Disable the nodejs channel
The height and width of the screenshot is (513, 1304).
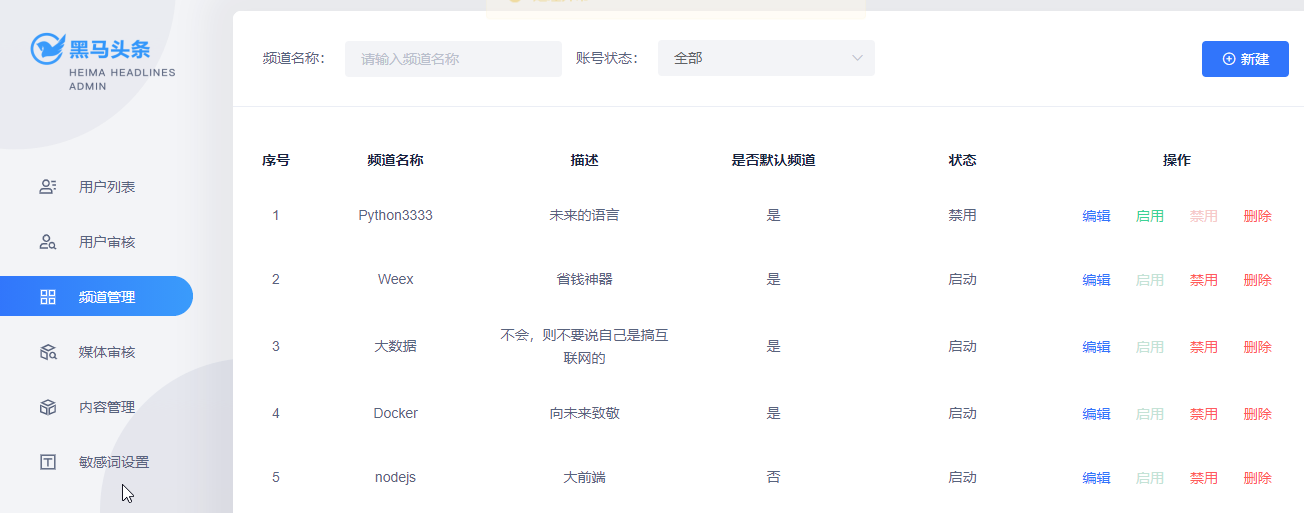point(1204,478)
